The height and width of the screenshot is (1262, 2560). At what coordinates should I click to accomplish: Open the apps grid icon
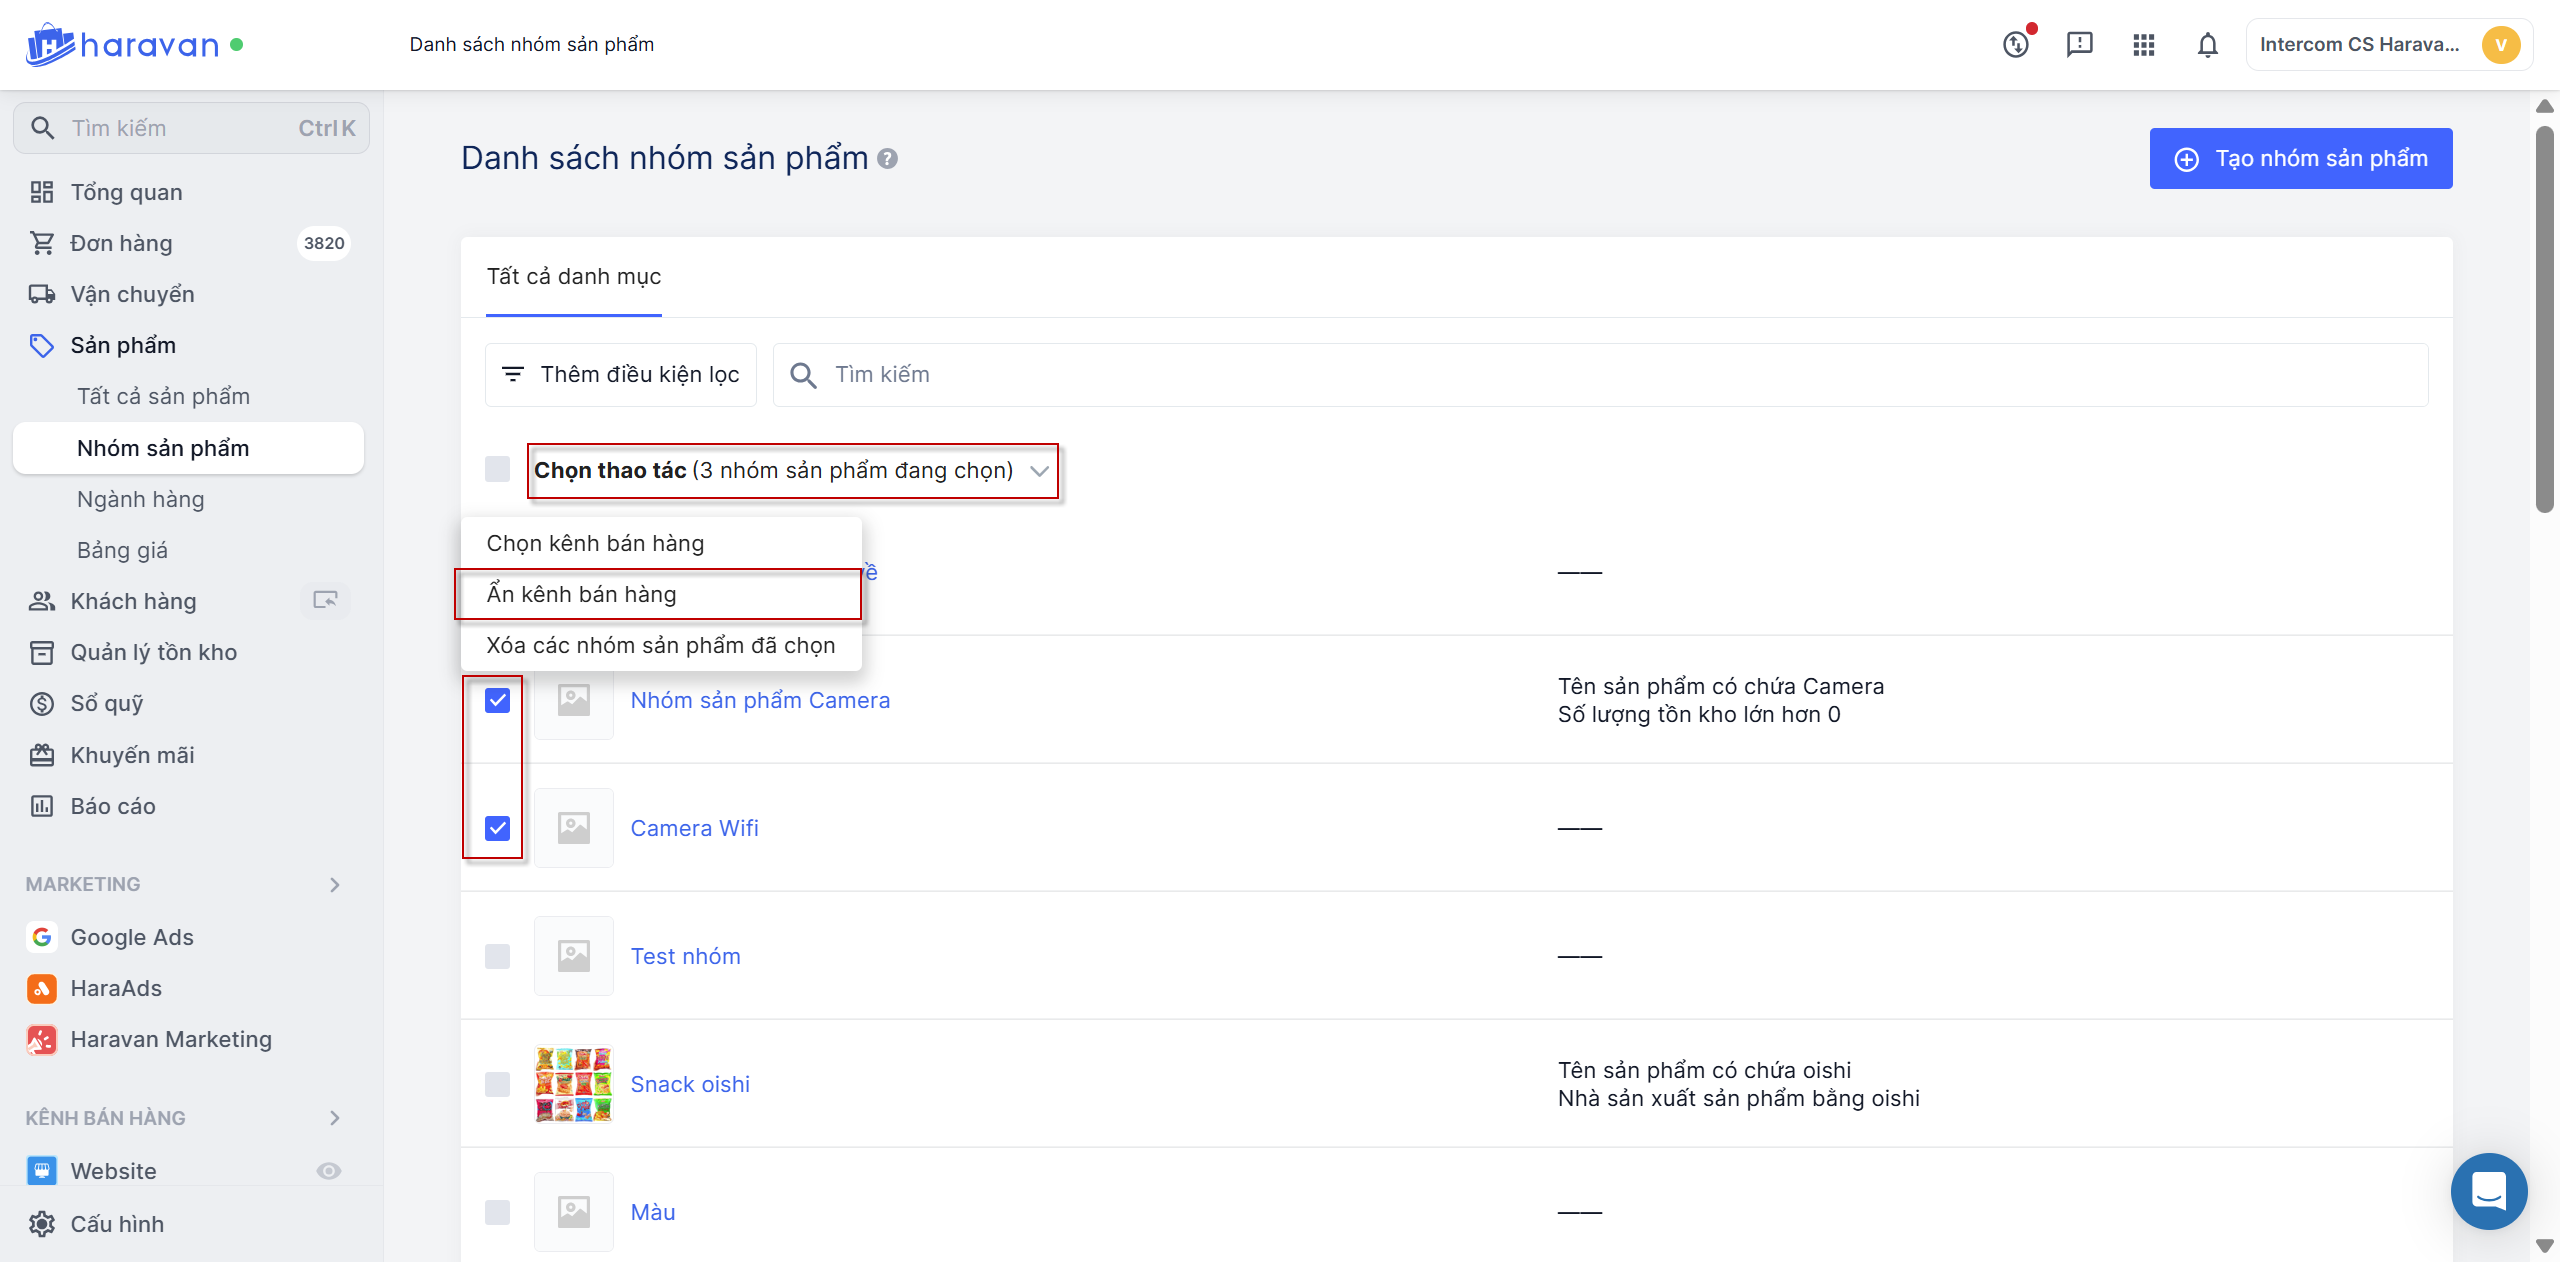pyautogui.click(x=2143, y=45)
